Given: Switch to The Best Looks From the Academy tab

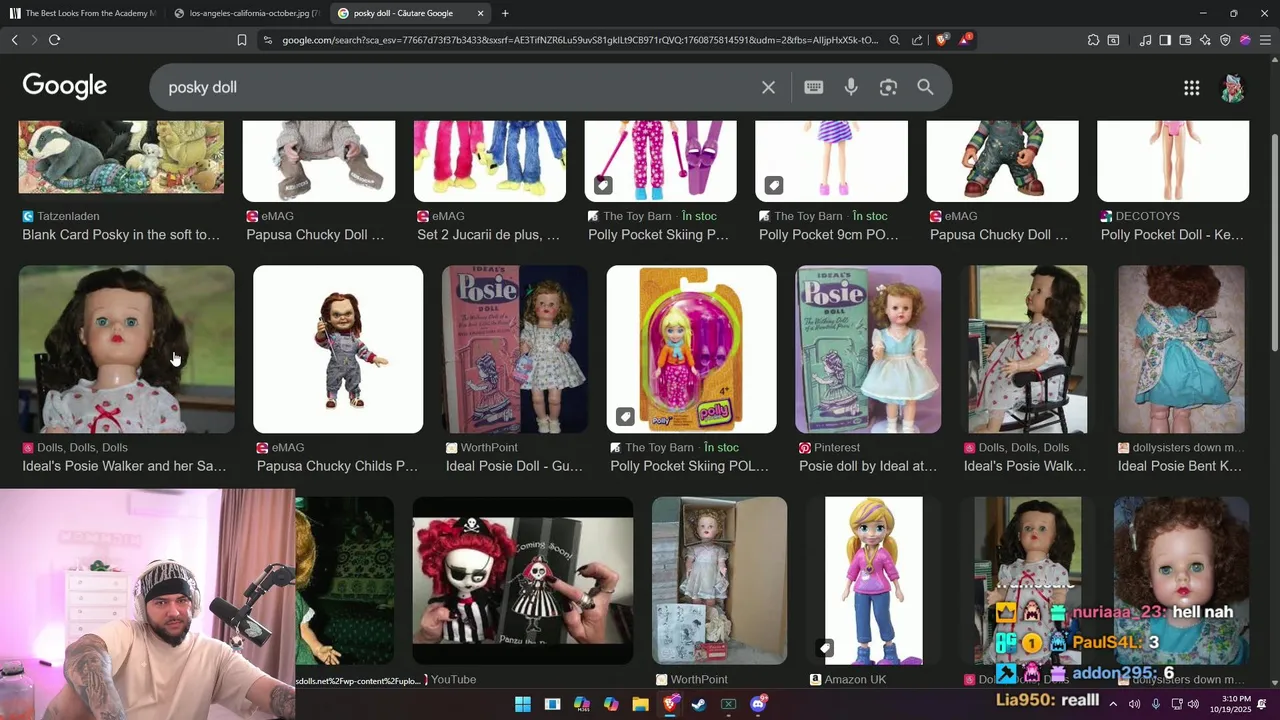Looking at the screenshot, I should pos(83,13).
